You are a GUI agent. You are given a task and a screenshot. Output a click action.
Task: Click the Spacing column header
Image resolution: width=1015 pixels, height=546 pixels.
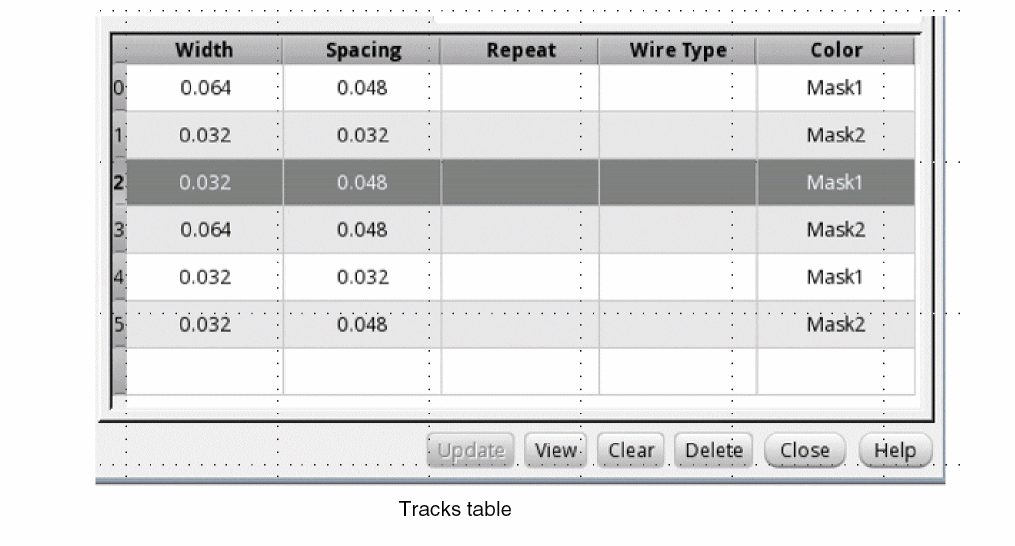(x=362, y=50)
